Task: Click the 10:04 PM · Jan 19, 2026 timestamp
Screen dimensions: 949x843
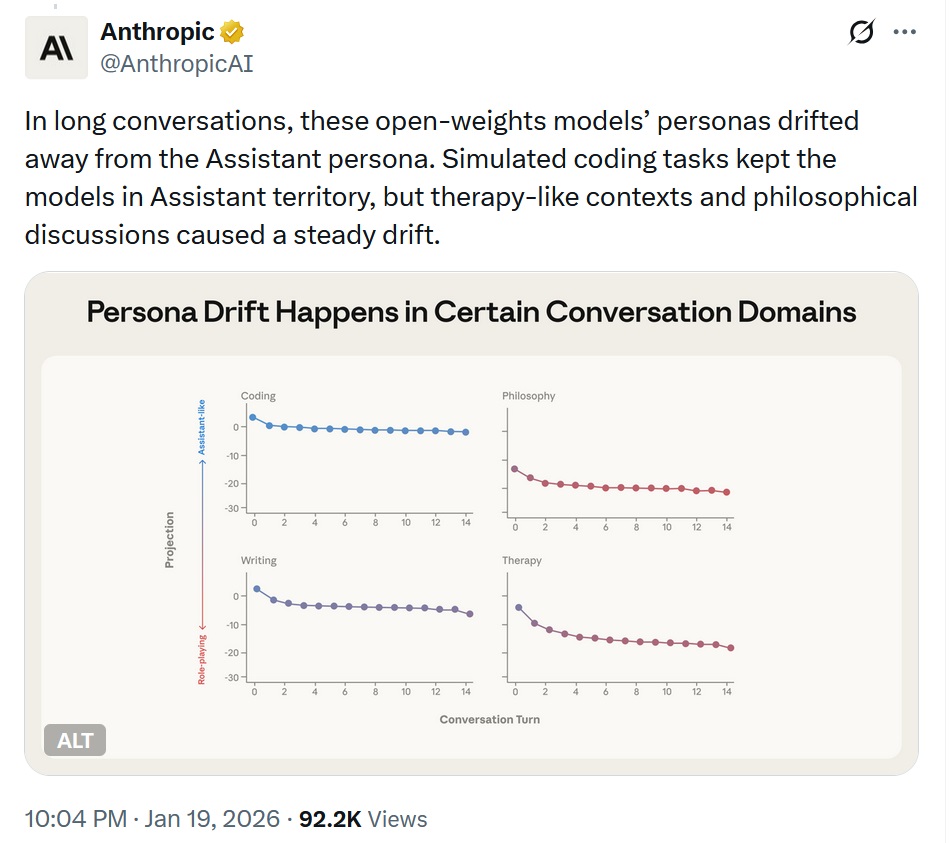Action: tap(151, 819)
